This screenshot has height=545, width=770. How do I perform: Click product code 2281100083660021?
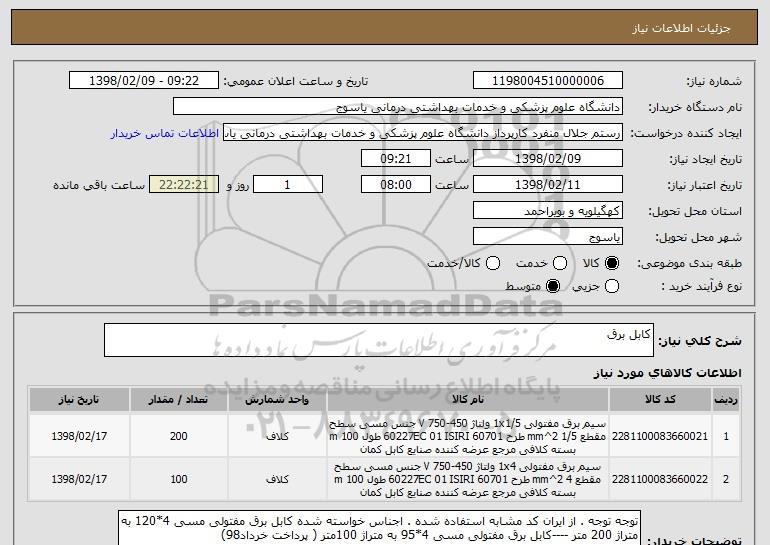pos(660,436)
